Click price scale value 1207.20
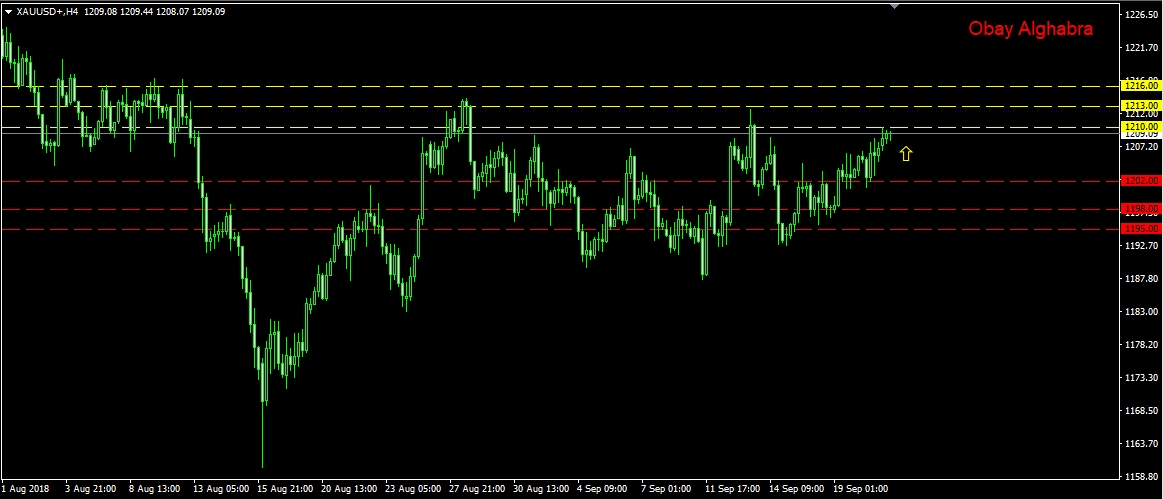The width and height of the screenshot is (1163, 499). tap(1142, 148)
